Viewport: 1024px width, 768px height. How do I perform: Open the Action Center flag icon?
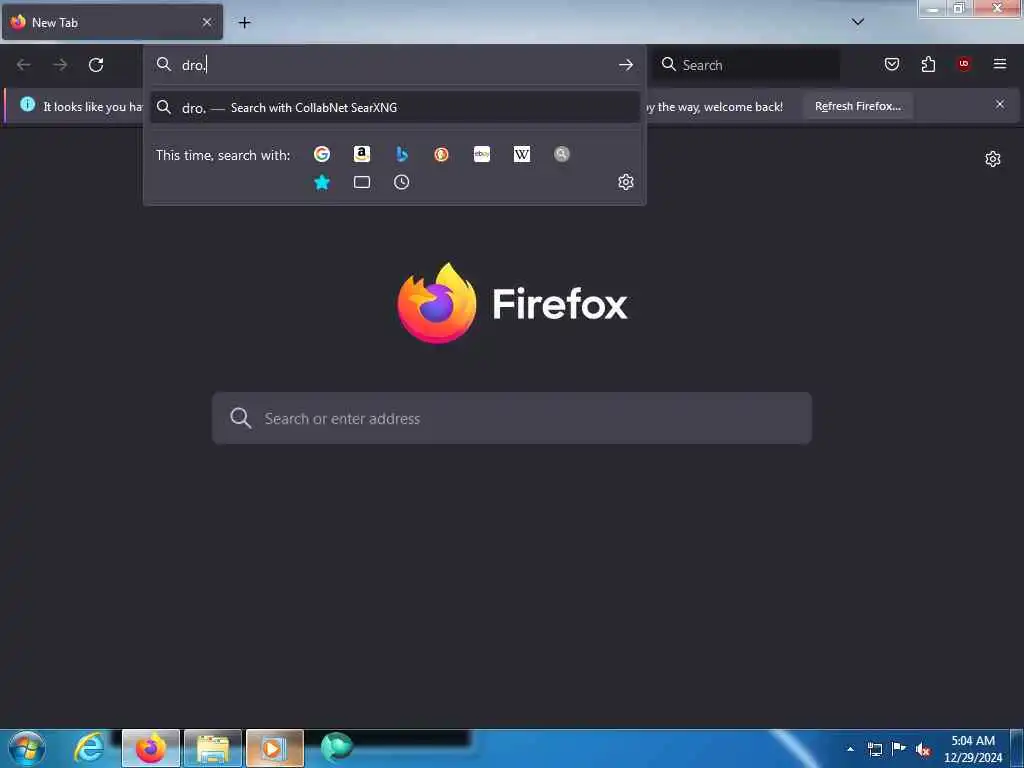899,749
